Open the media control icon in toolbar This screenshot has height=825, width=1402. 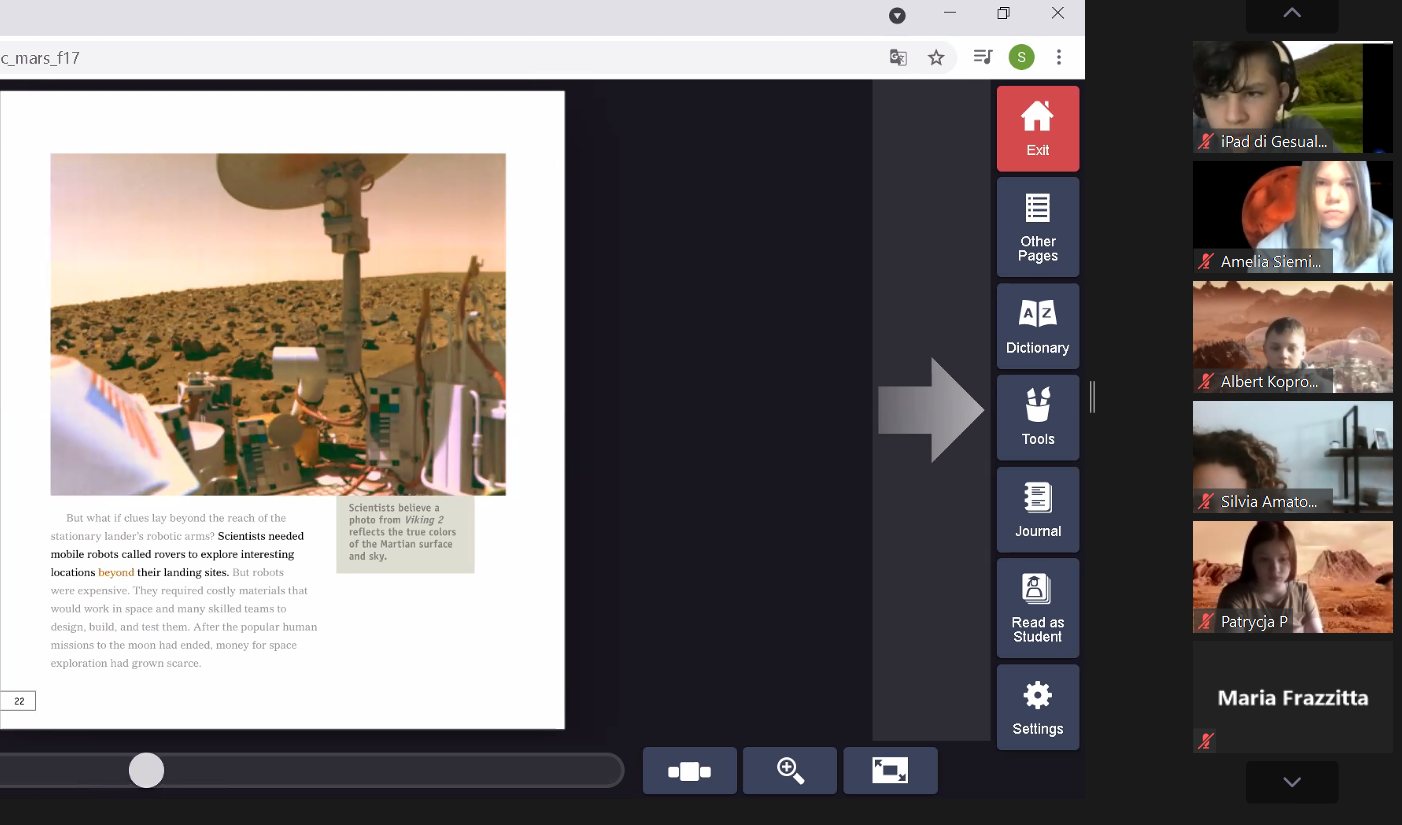pyautogui.click(x=982, y=58)
